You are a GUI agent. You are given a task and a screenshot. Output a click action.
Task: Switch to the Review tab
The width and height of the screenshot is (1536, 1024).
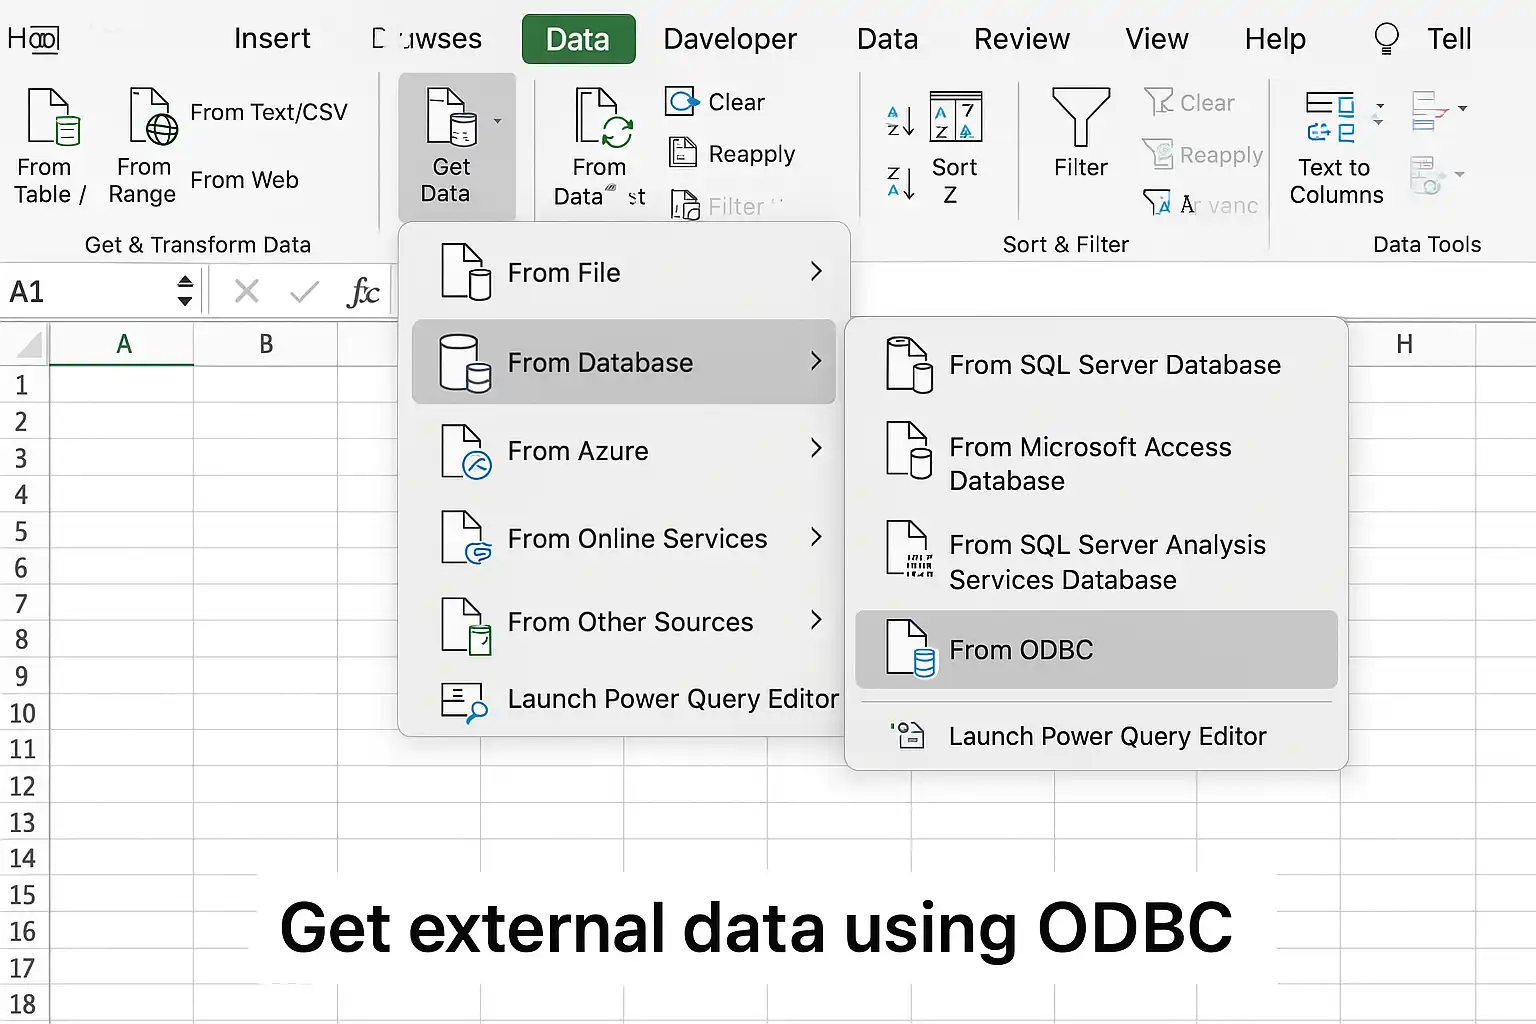(x=1021, y=39)
